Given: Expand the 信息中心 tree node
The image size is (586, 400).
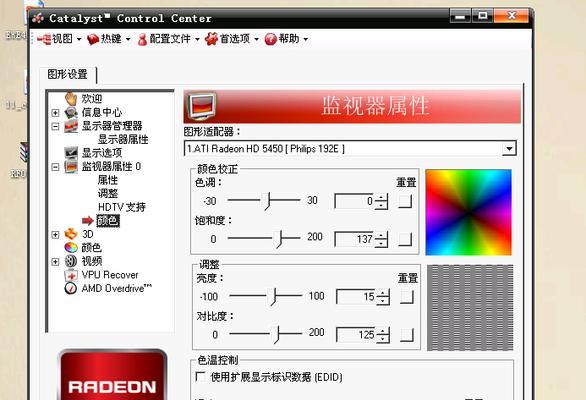Looking at the screenshot, I should tap(55, 112).
